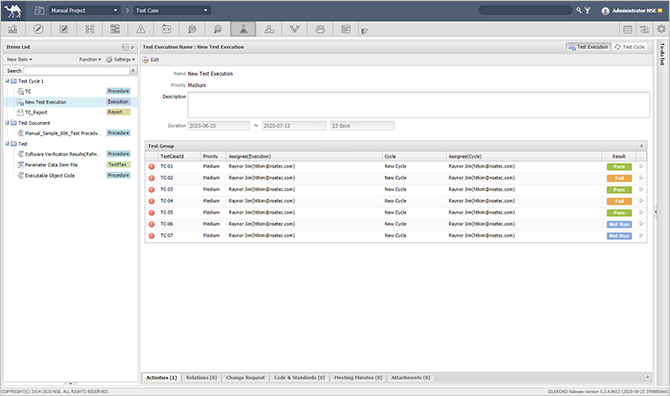Click the circles cluster toolbar icon
This screenshot has height=396, width=670.
tap(269, 29)
